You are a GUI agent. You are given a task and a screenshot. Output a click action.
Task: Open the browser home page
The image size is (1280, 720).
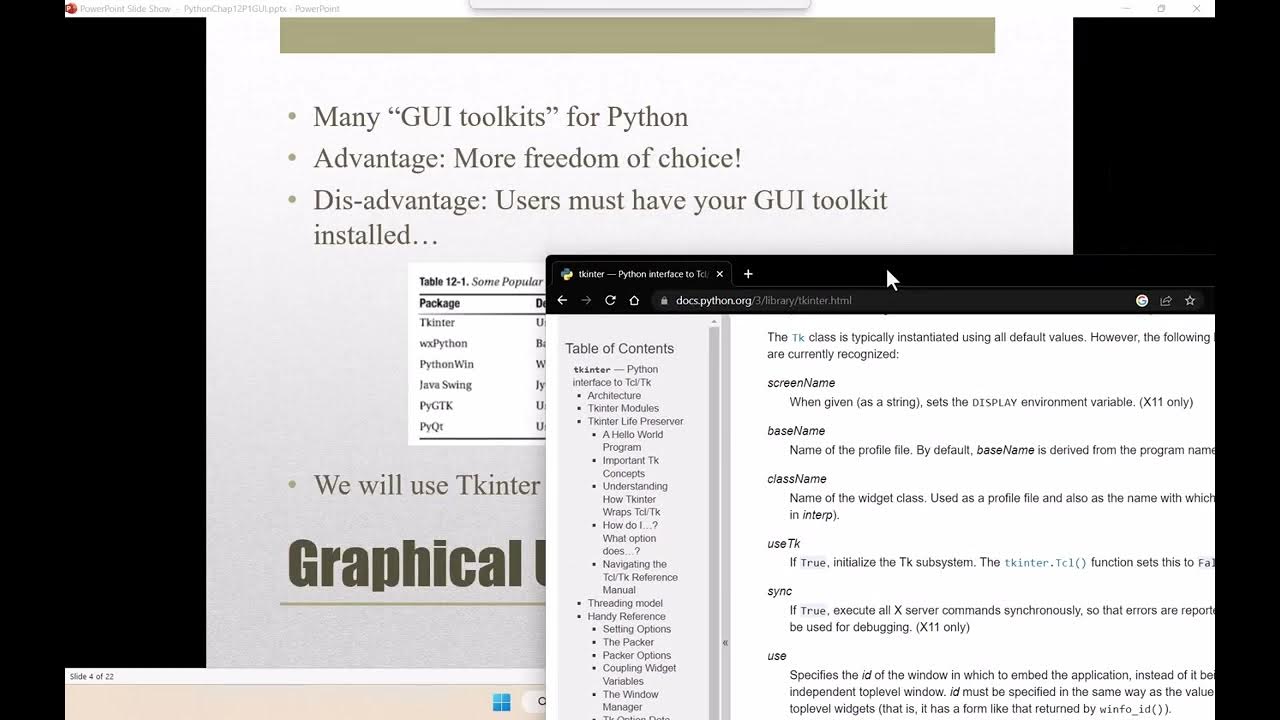(x=634, y=300)
